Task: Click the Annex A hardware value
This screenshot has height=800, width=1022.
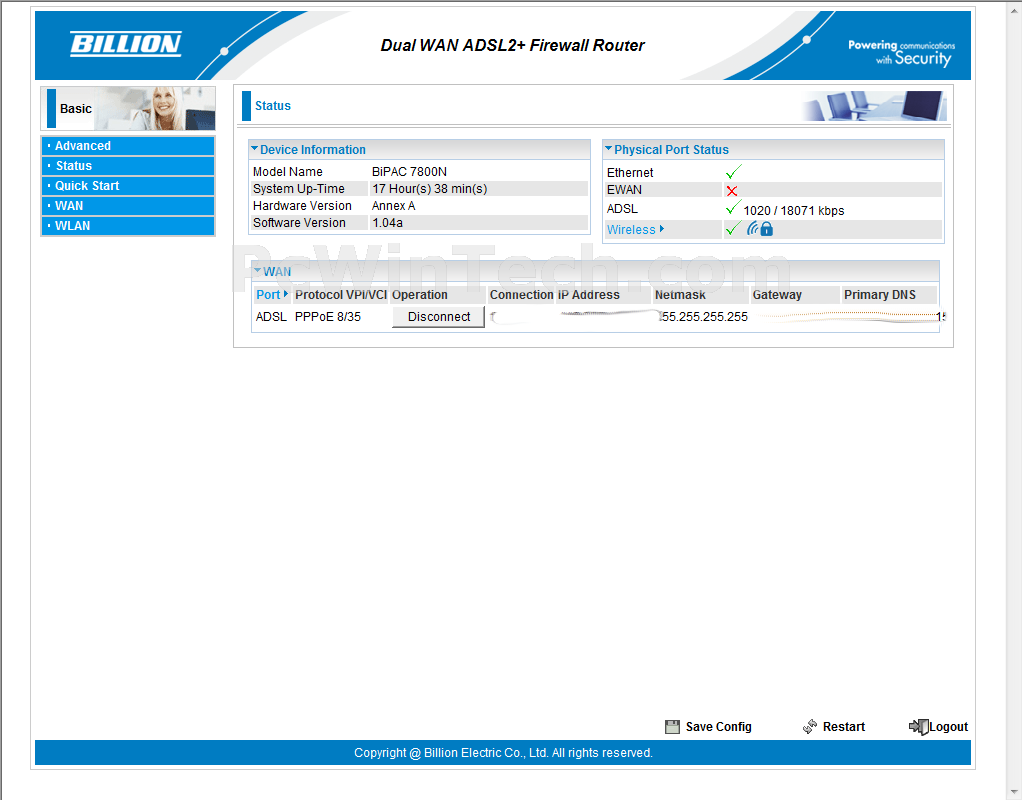Action: tap(394, 205)
